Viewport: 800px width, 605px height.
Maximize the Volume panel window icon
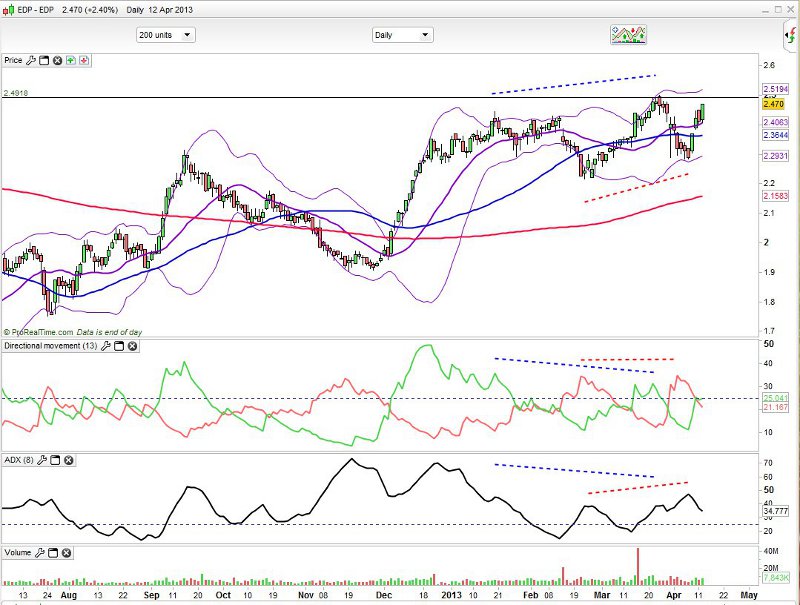(53, 552)
